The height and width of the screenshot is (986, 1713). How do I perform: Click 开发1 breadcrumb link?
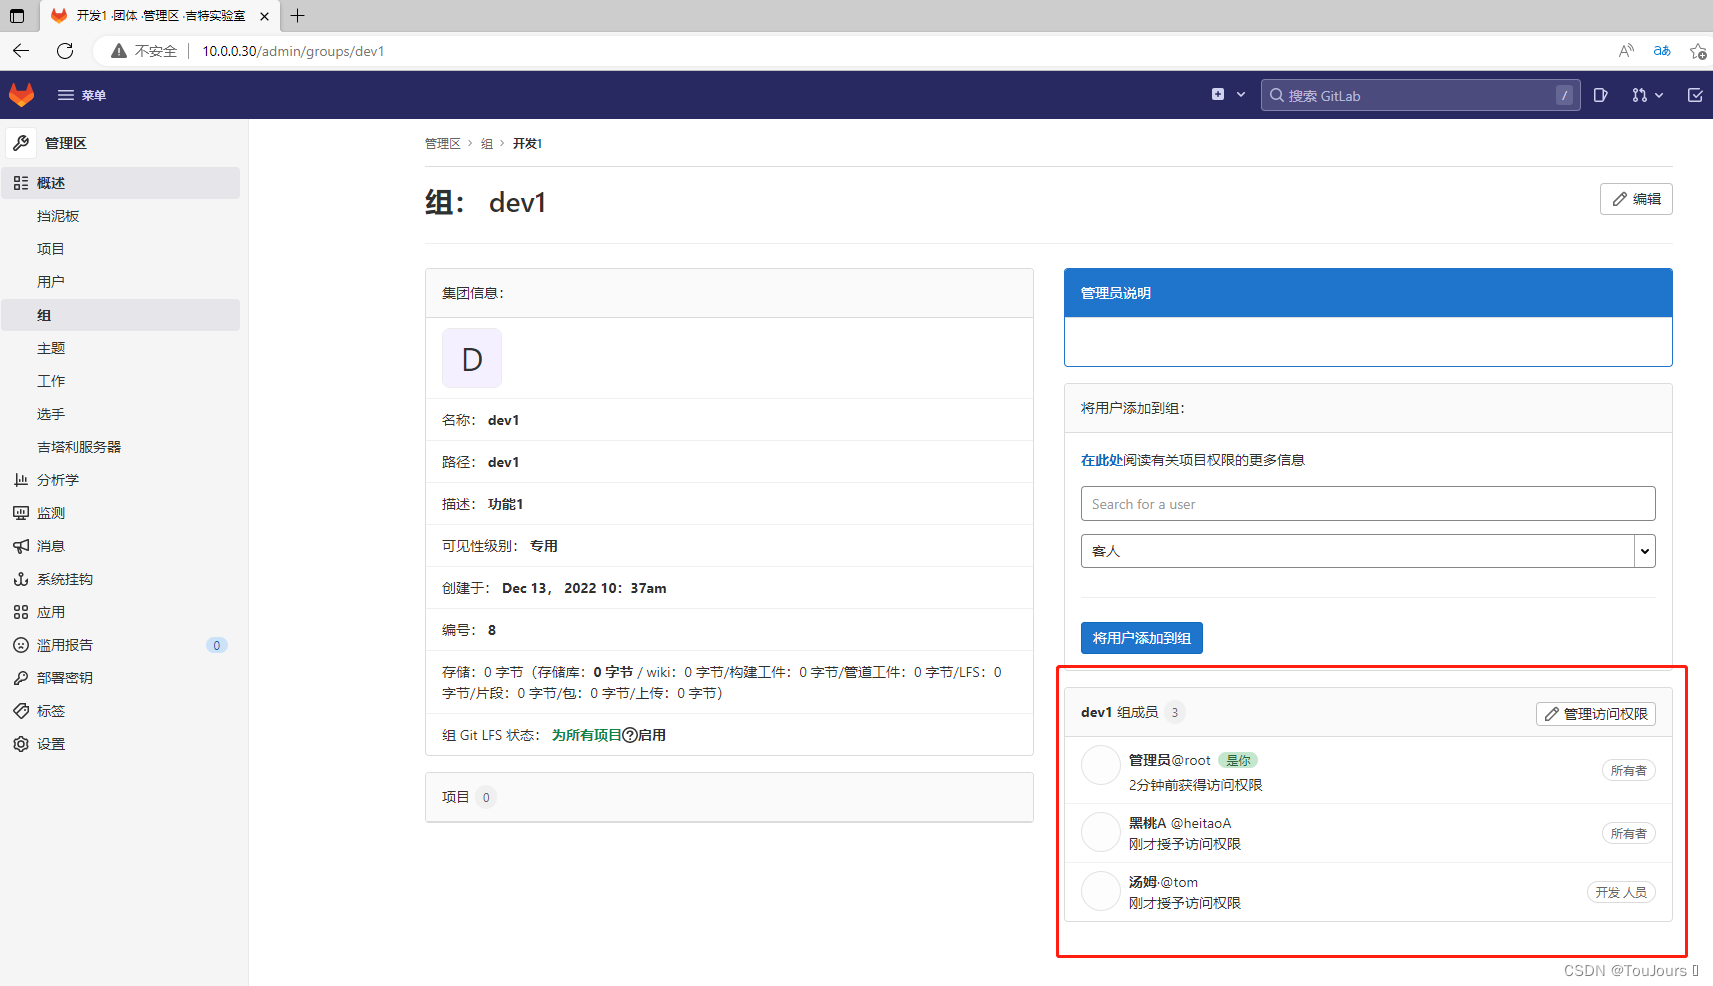[x=527, y=143]
